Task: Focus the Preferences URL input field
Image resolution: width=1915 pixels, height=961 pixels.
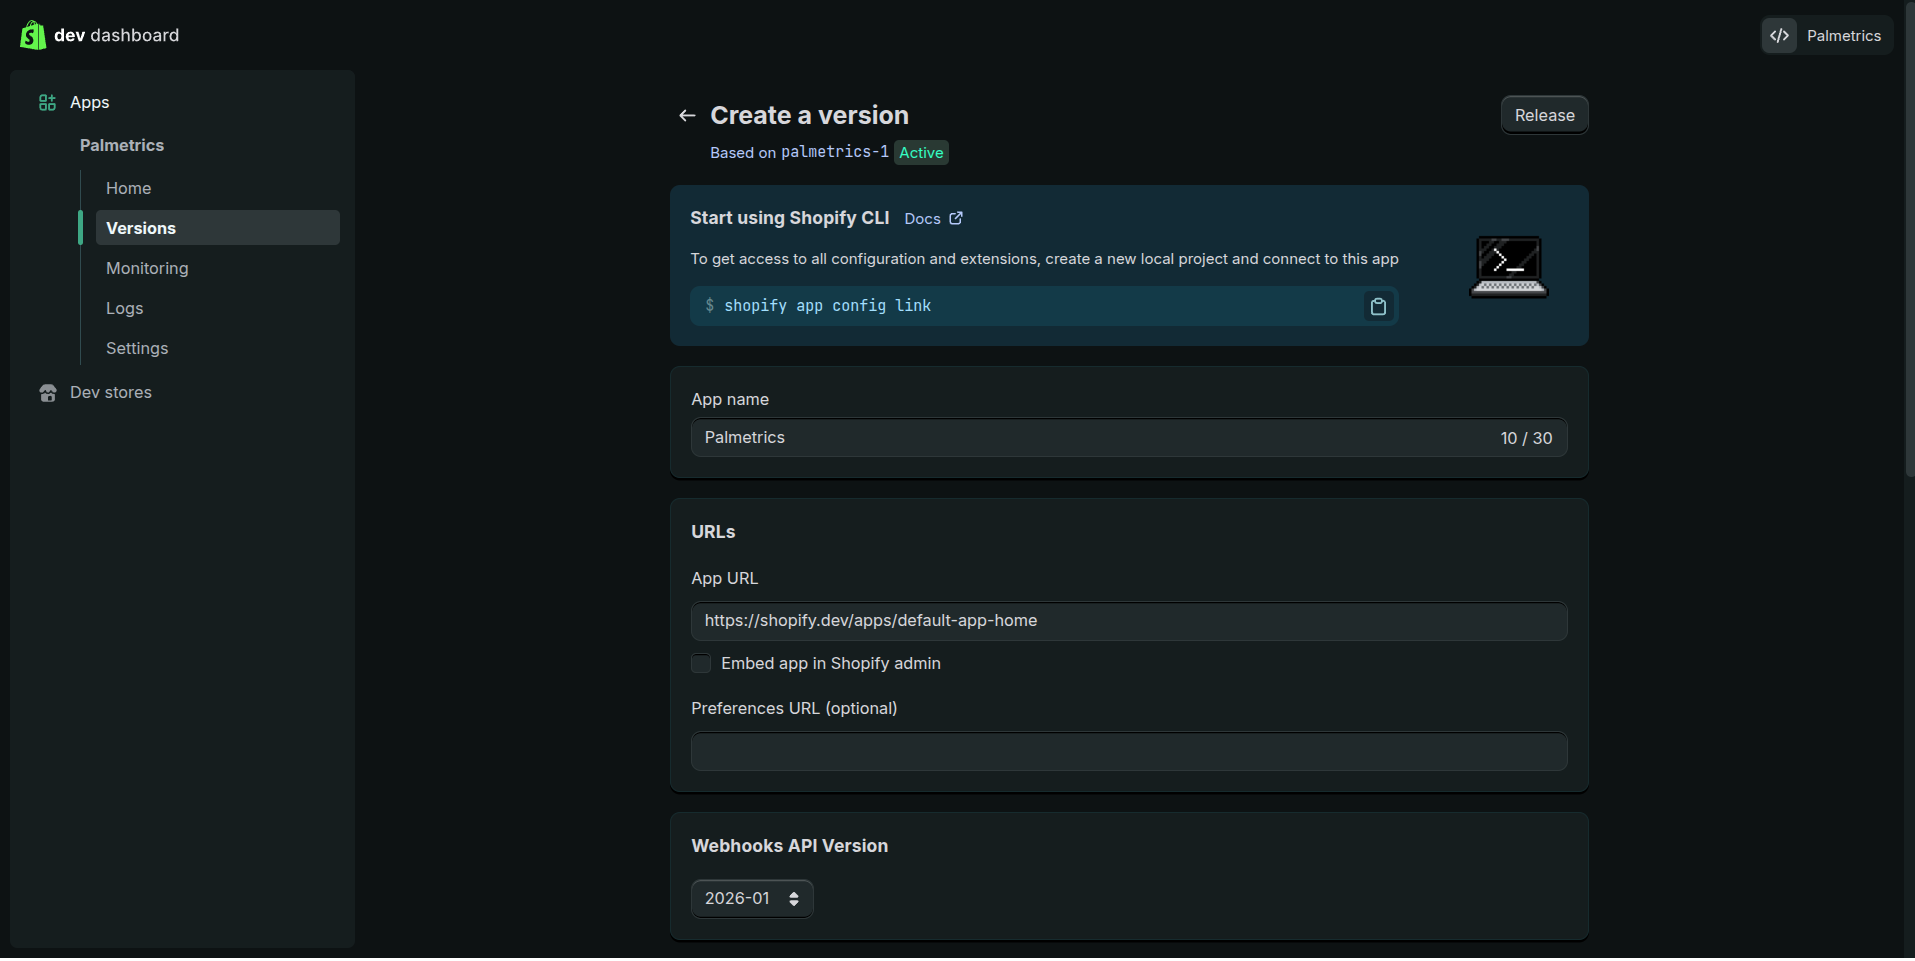Action: [x=1128, y=751]
